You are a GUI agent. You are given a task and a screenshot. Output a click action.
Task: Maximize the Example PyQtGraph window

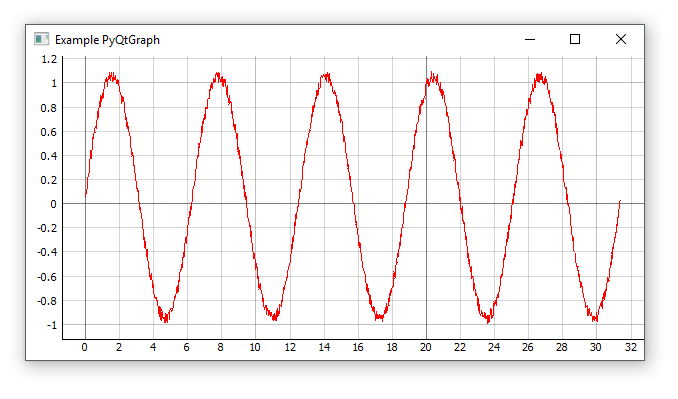(x=575, y=39)
